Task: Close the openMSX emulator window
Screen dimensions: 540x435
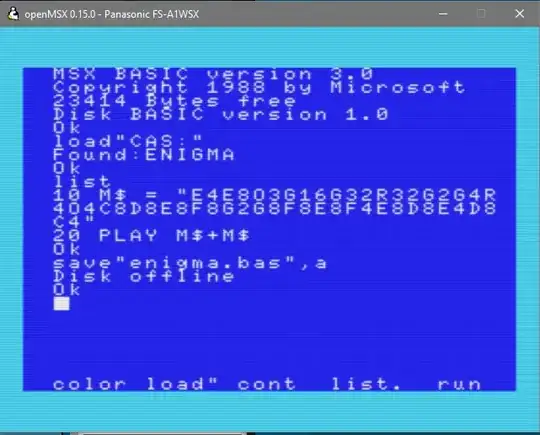Action: pos(519,14)
